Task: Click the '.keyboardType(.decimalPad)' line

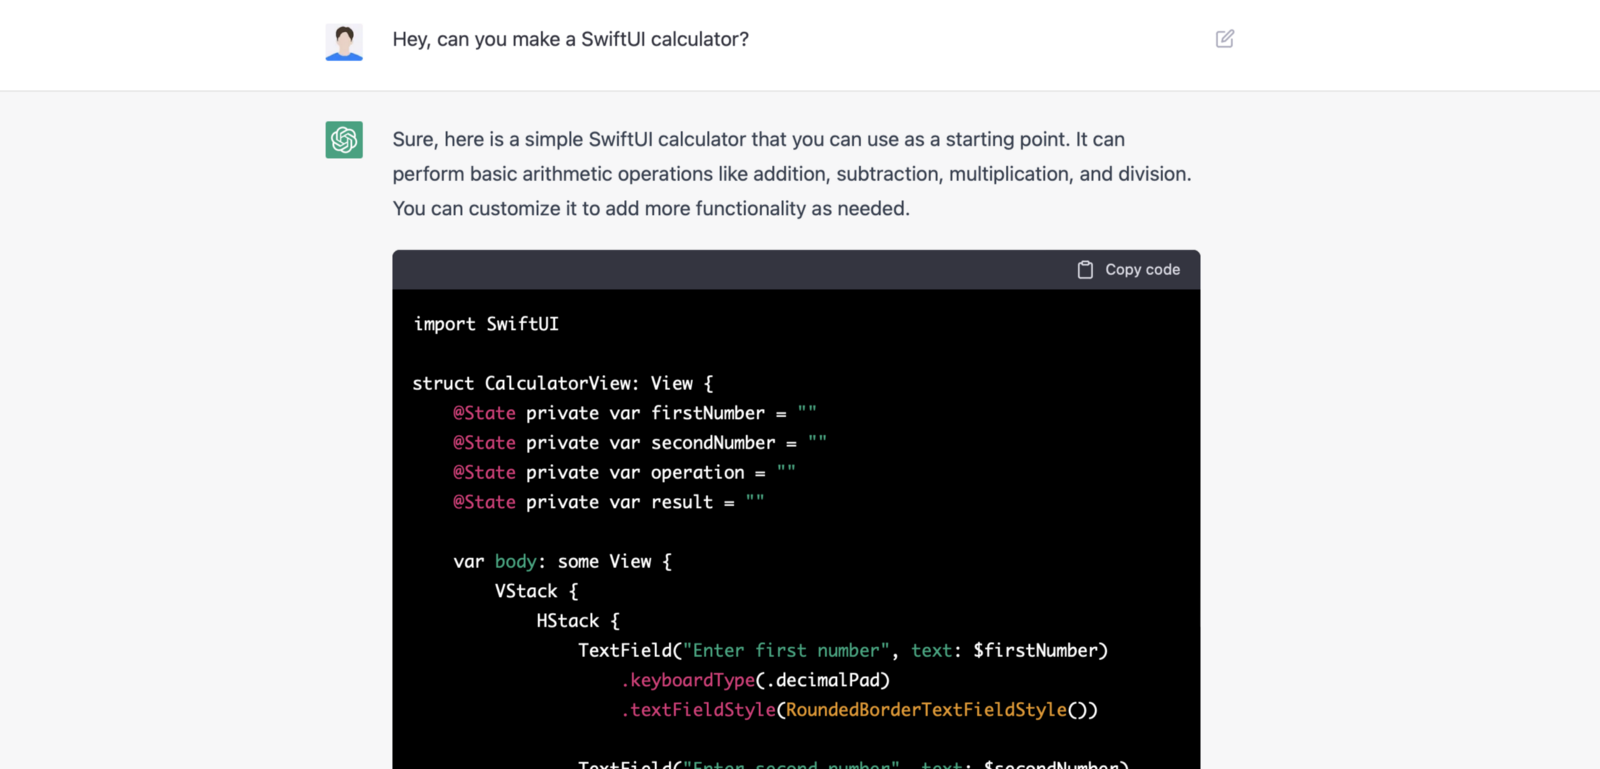Action: pyautogui.click(x=755, y=680)
